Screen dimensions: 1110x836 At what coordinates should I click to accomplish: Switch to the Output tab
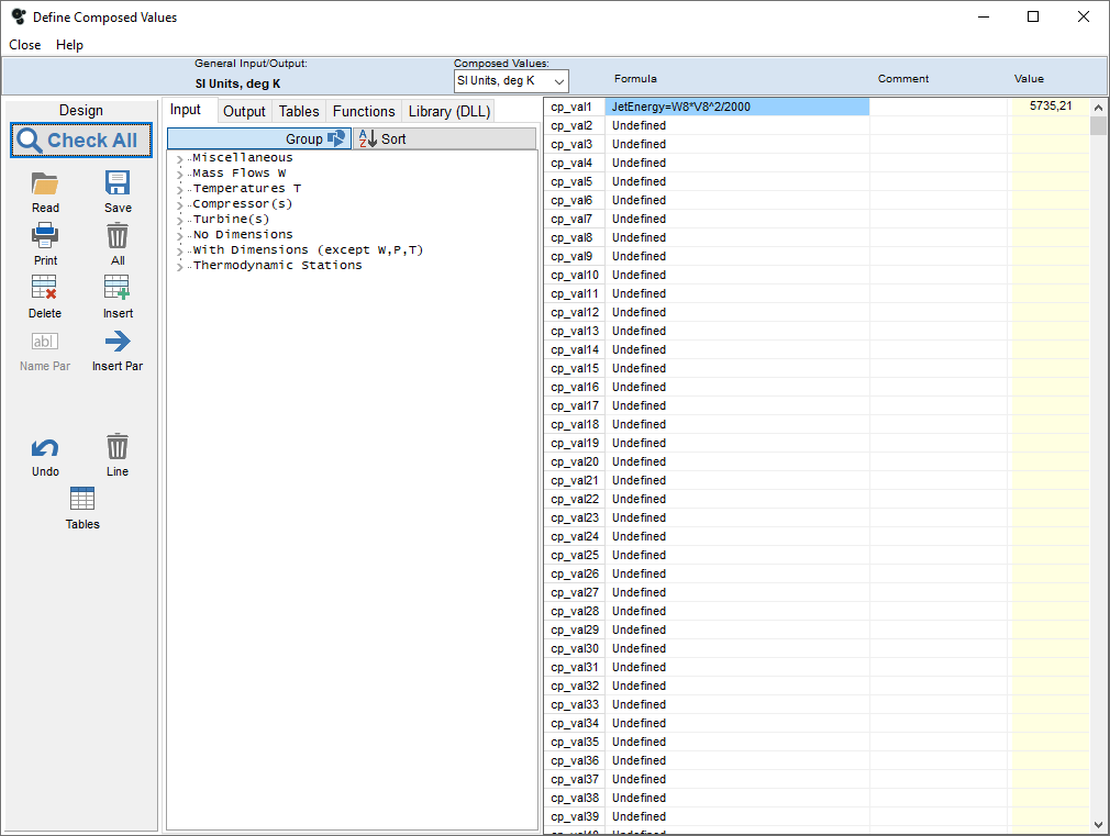point(244,111)
